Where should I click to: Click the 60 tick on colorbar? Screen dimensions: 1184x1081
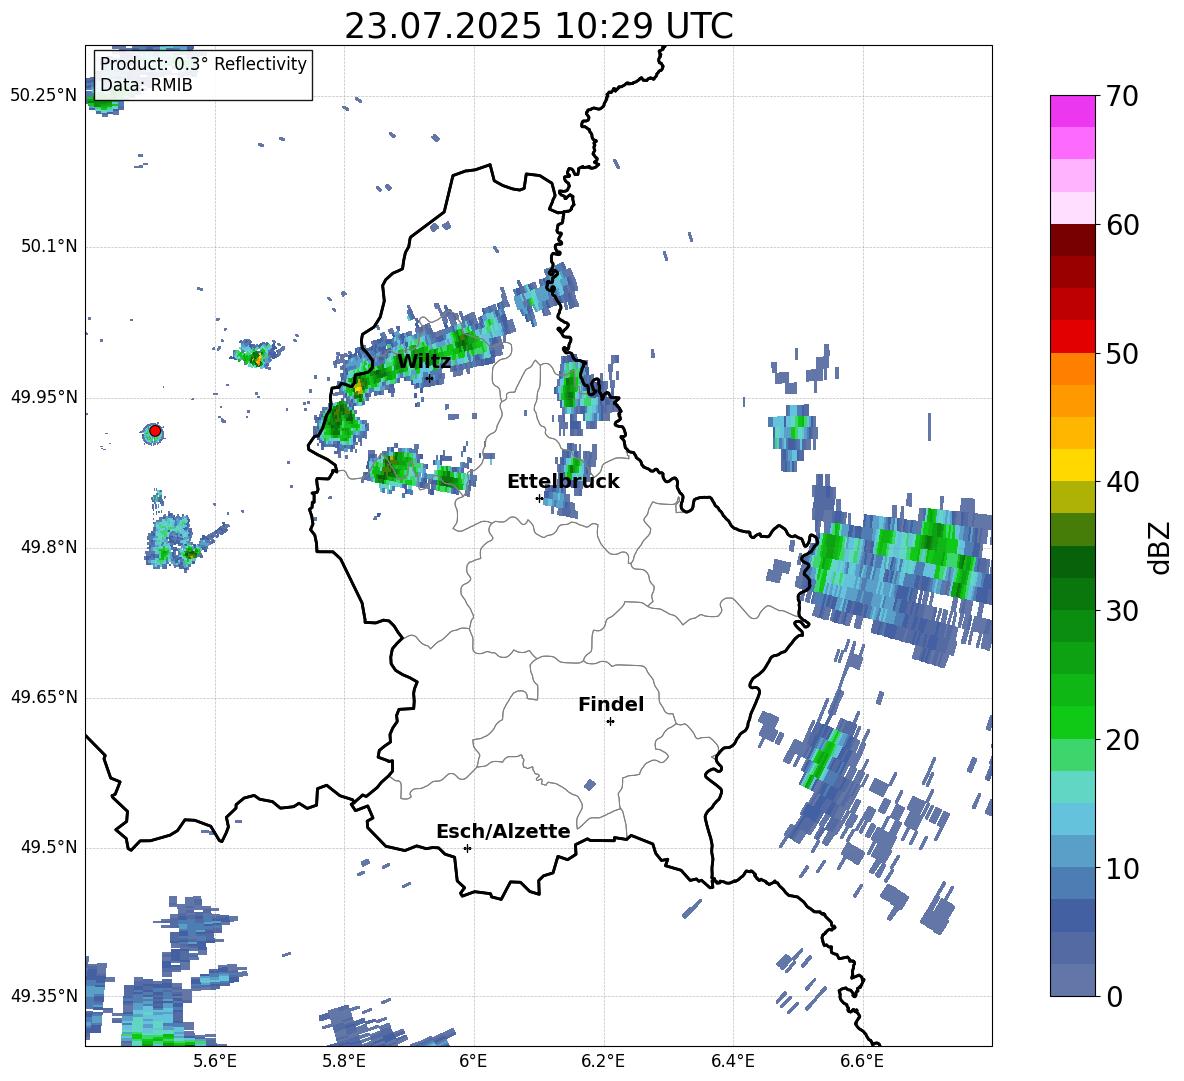(1122, 225)
